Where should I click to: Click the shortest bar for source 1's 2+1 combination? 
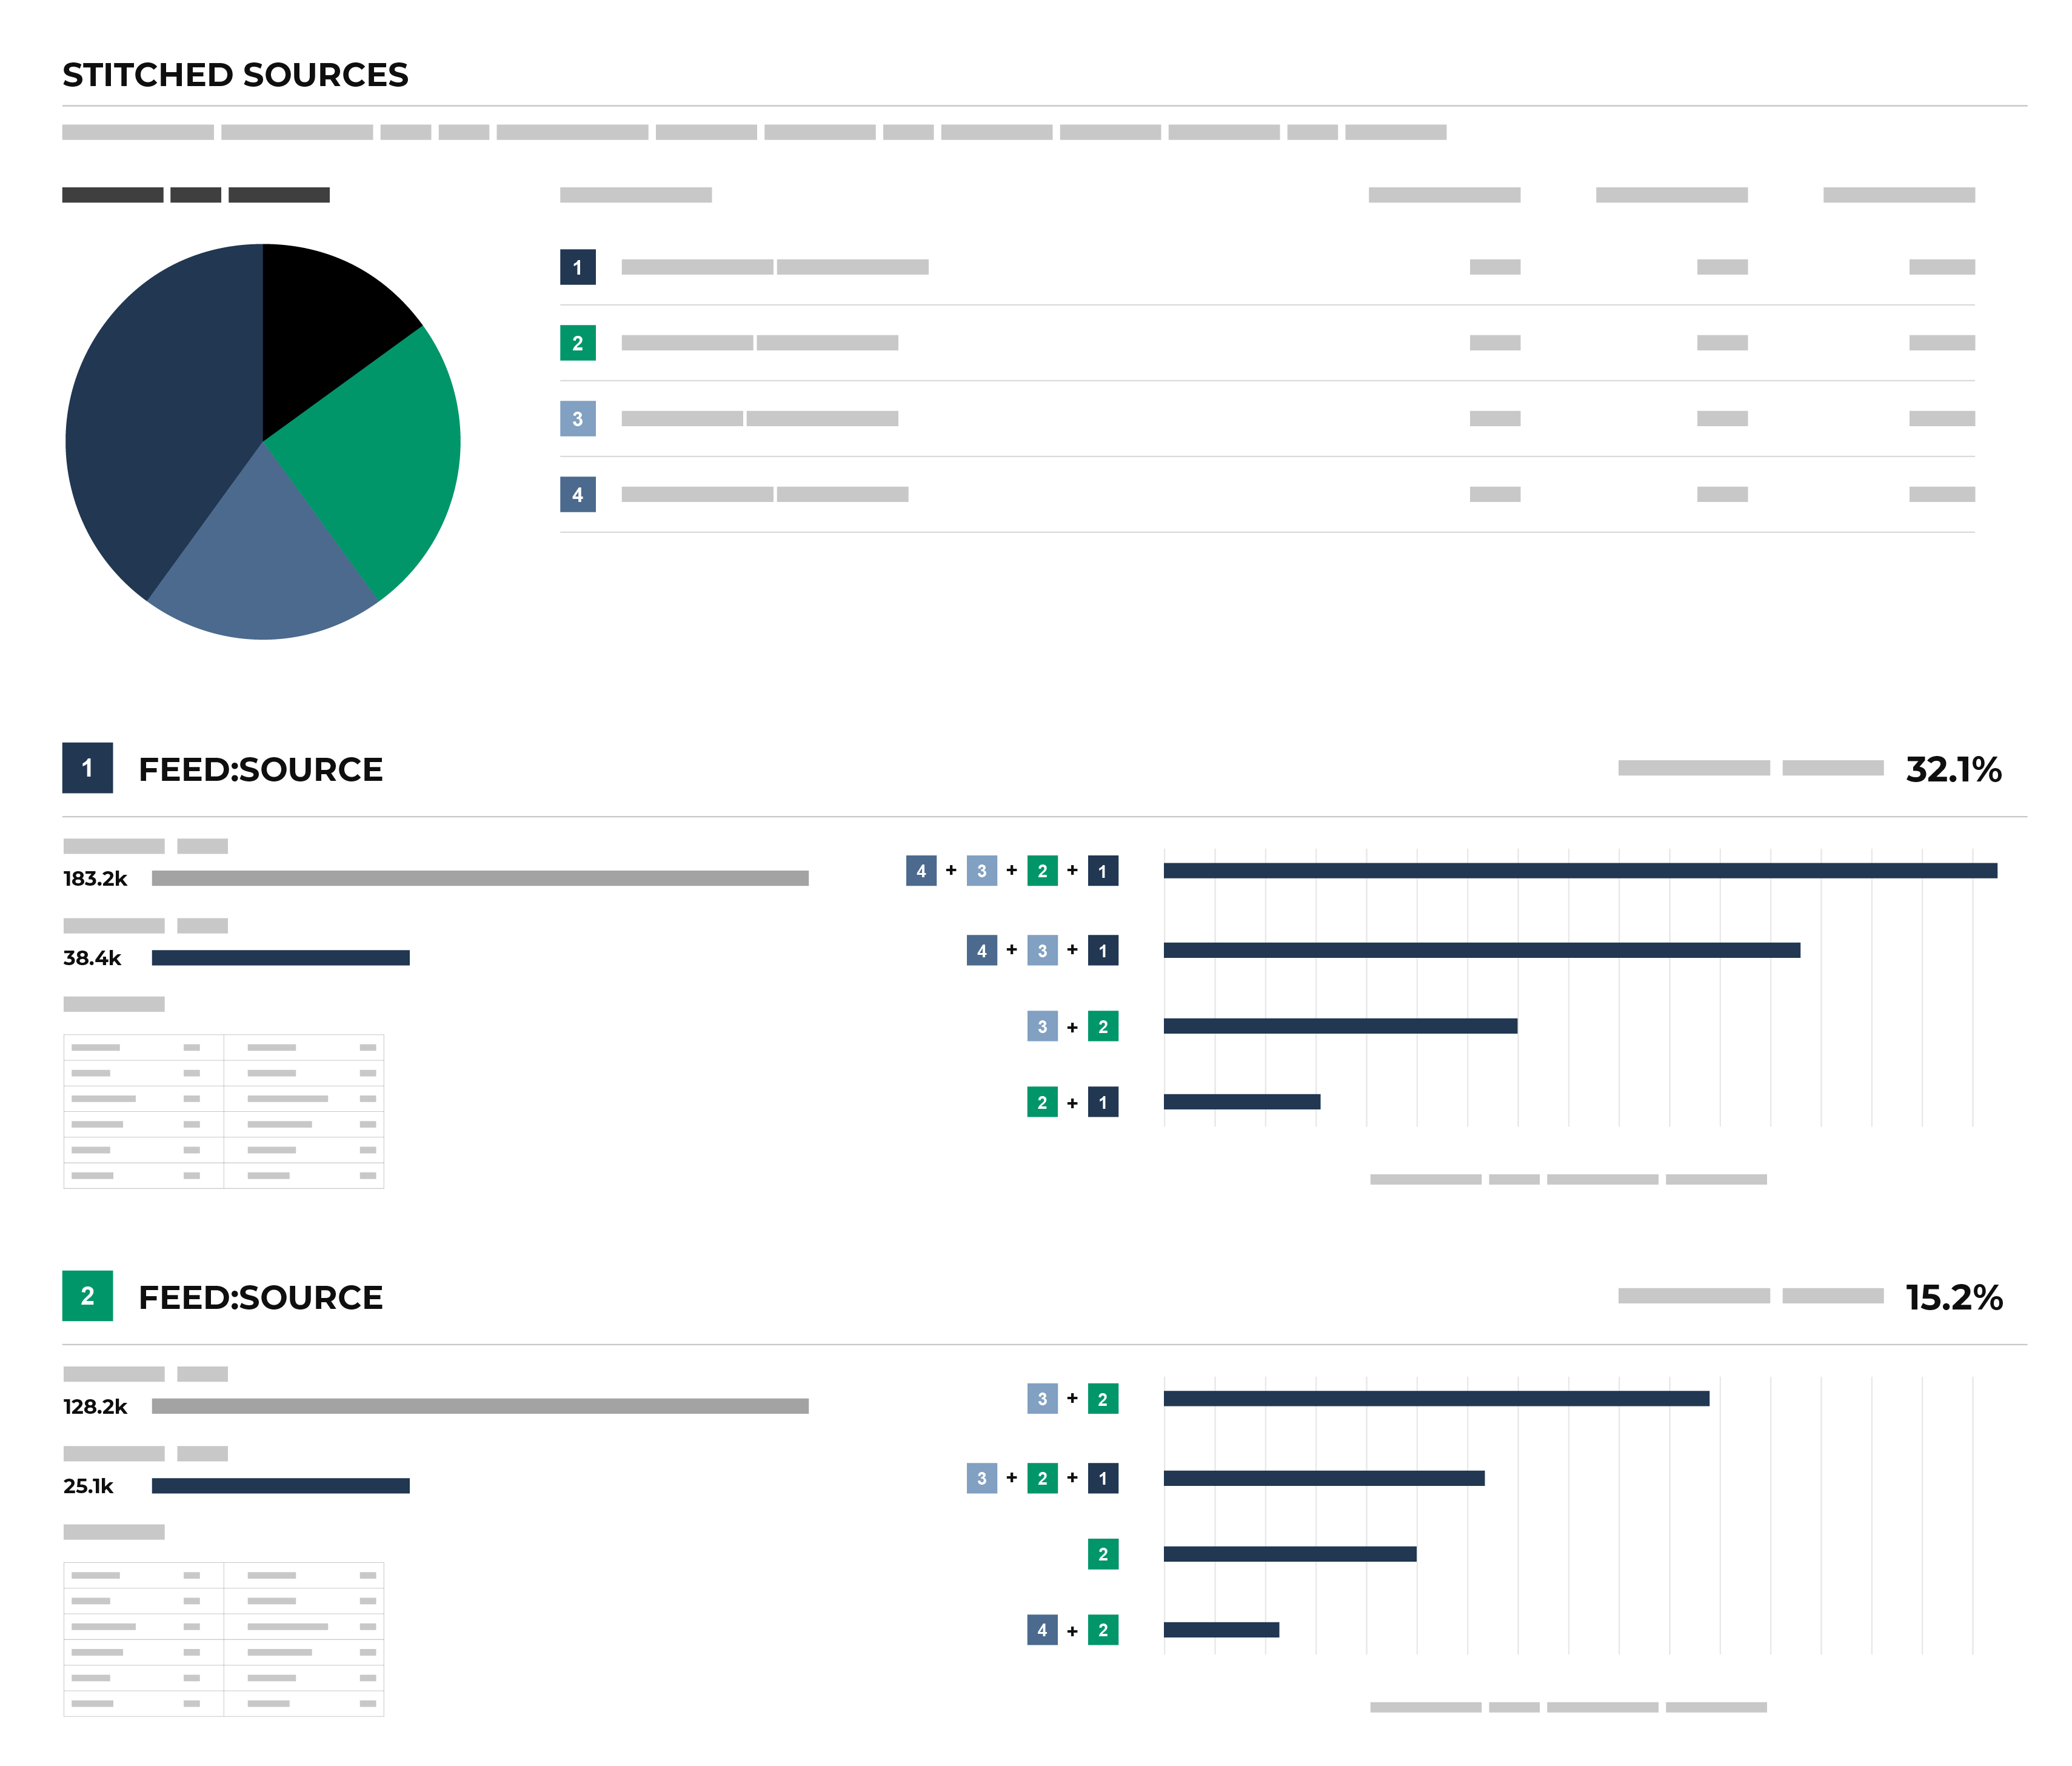coord(1242,1102)
